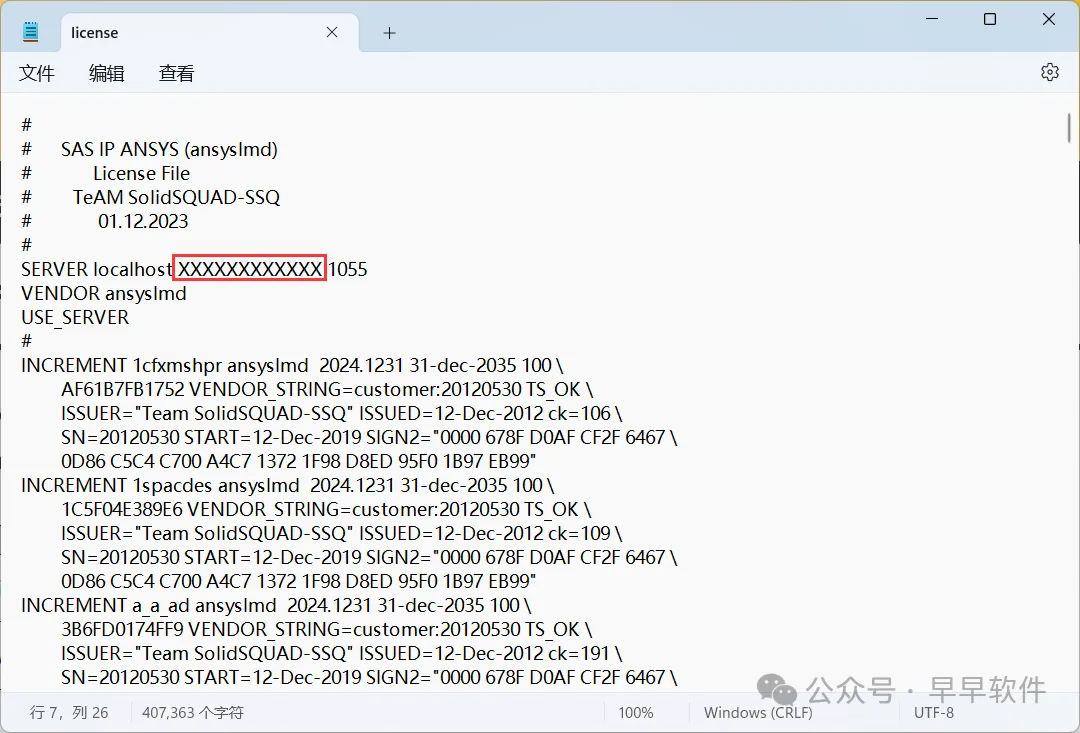The height and width of the screenshot is (733, 1080).
Task: Click the INCREMENT a_a_ad line
Action: pyautogui.click(x=276, y=605)
